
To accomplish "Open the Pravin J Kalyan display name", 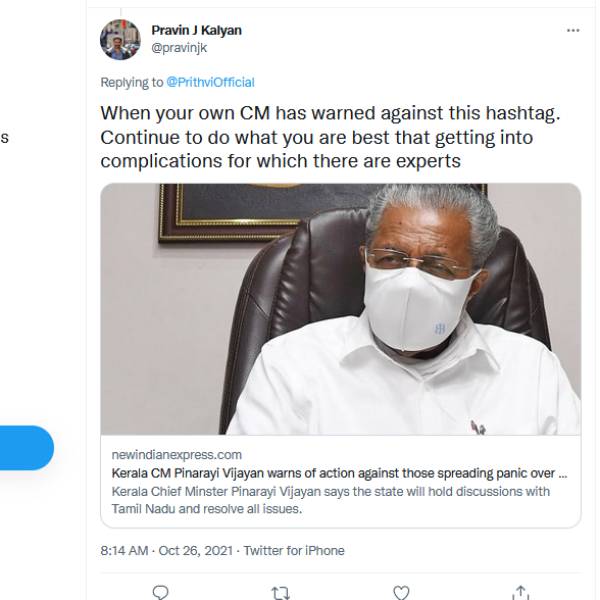I will (196, 30).
